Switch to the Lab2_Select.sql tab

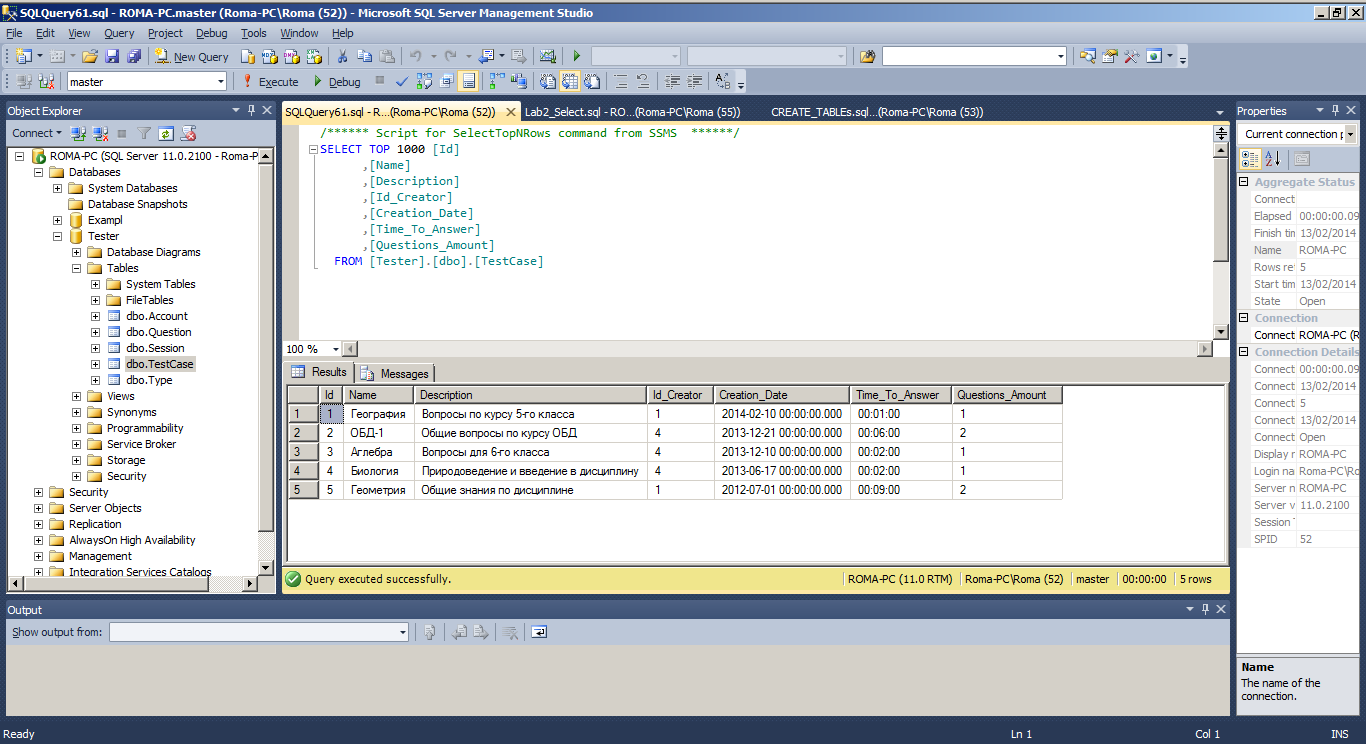(x=632, y=112)
